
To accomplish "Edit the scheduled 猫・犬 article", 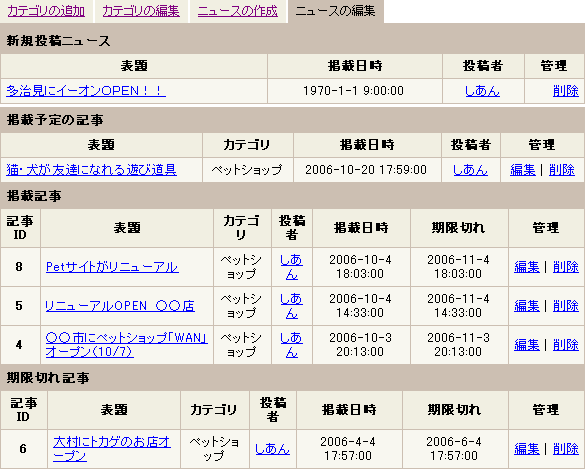I will pyautogui.click(x=523, y=170).
